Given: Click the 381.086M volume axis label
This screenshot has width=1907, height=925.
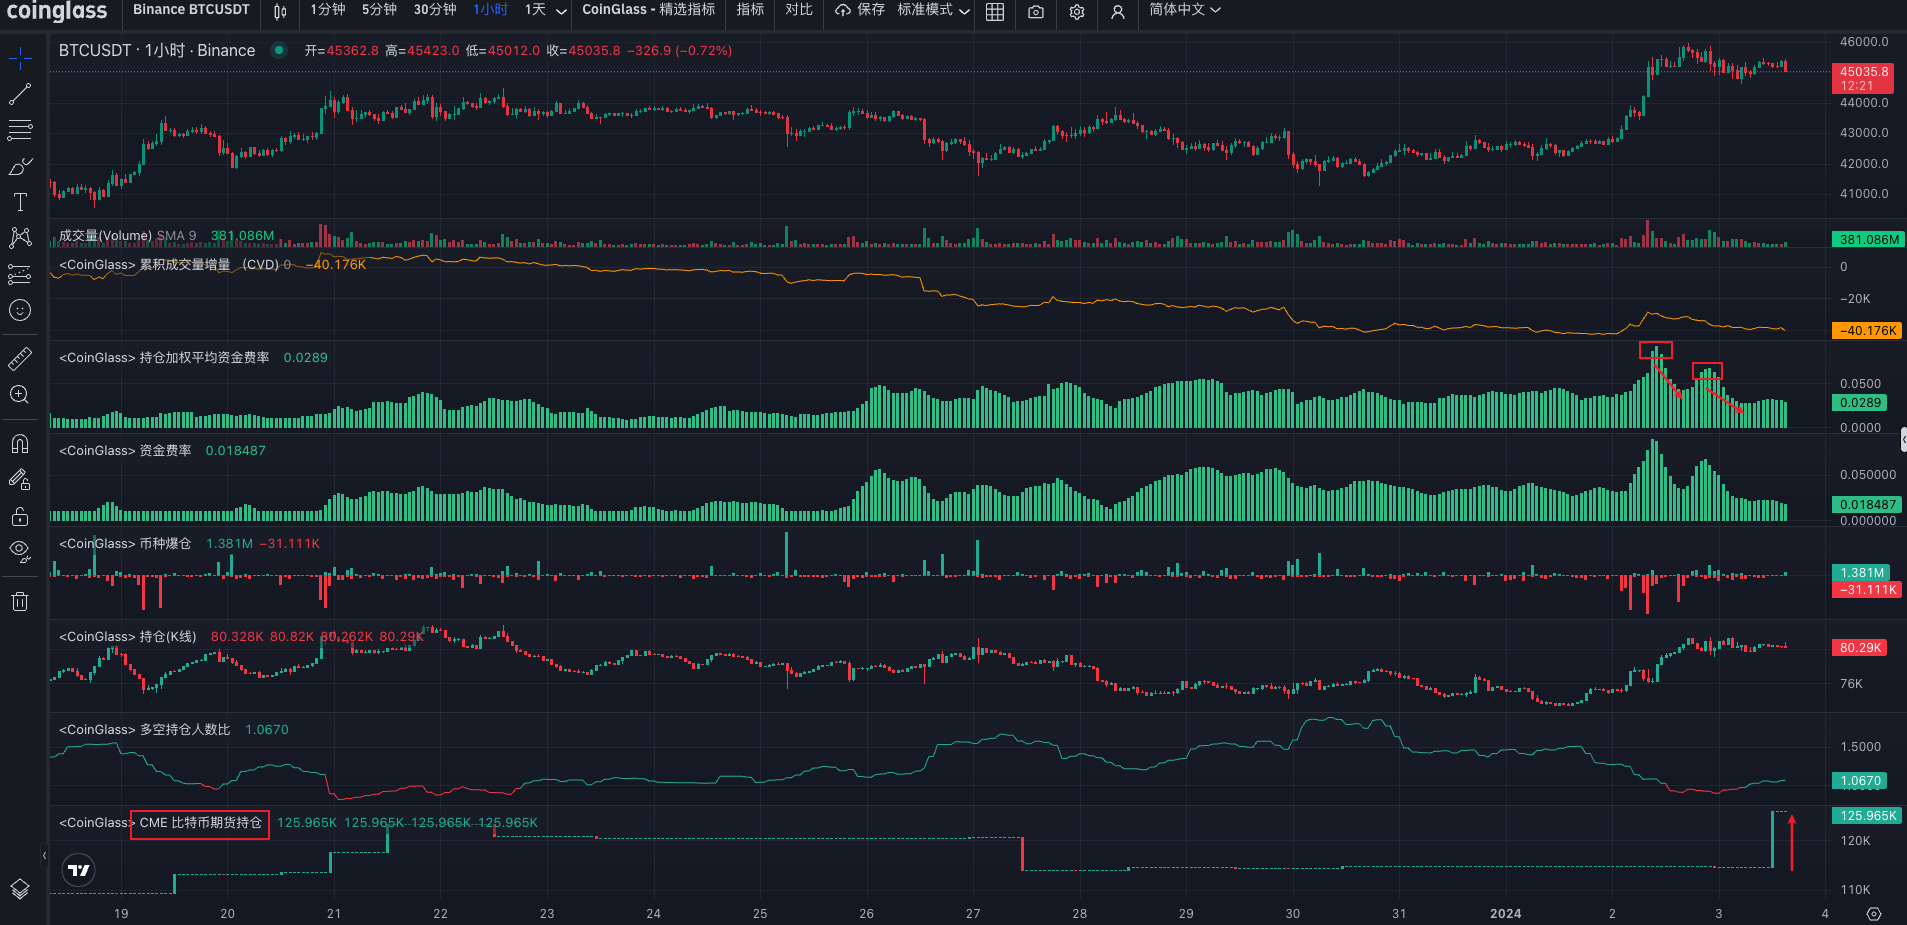Looking at the screenshot, I should tap(1869, 240).
